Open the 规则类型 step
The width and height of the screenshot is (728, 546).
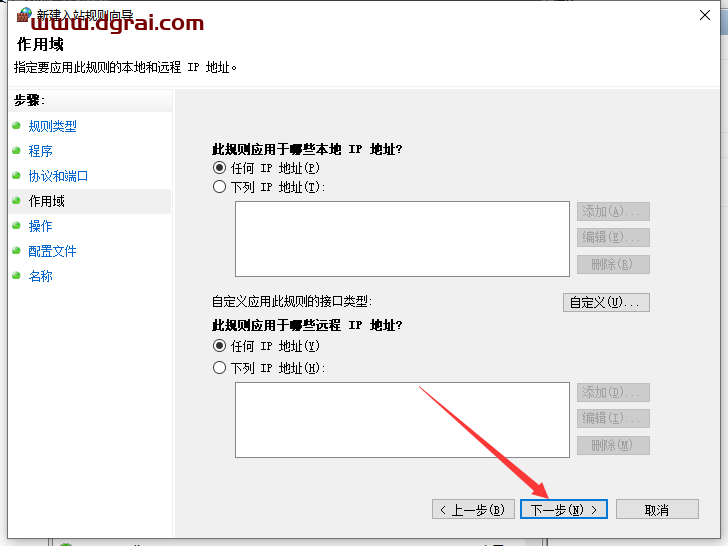click(52, 126)
